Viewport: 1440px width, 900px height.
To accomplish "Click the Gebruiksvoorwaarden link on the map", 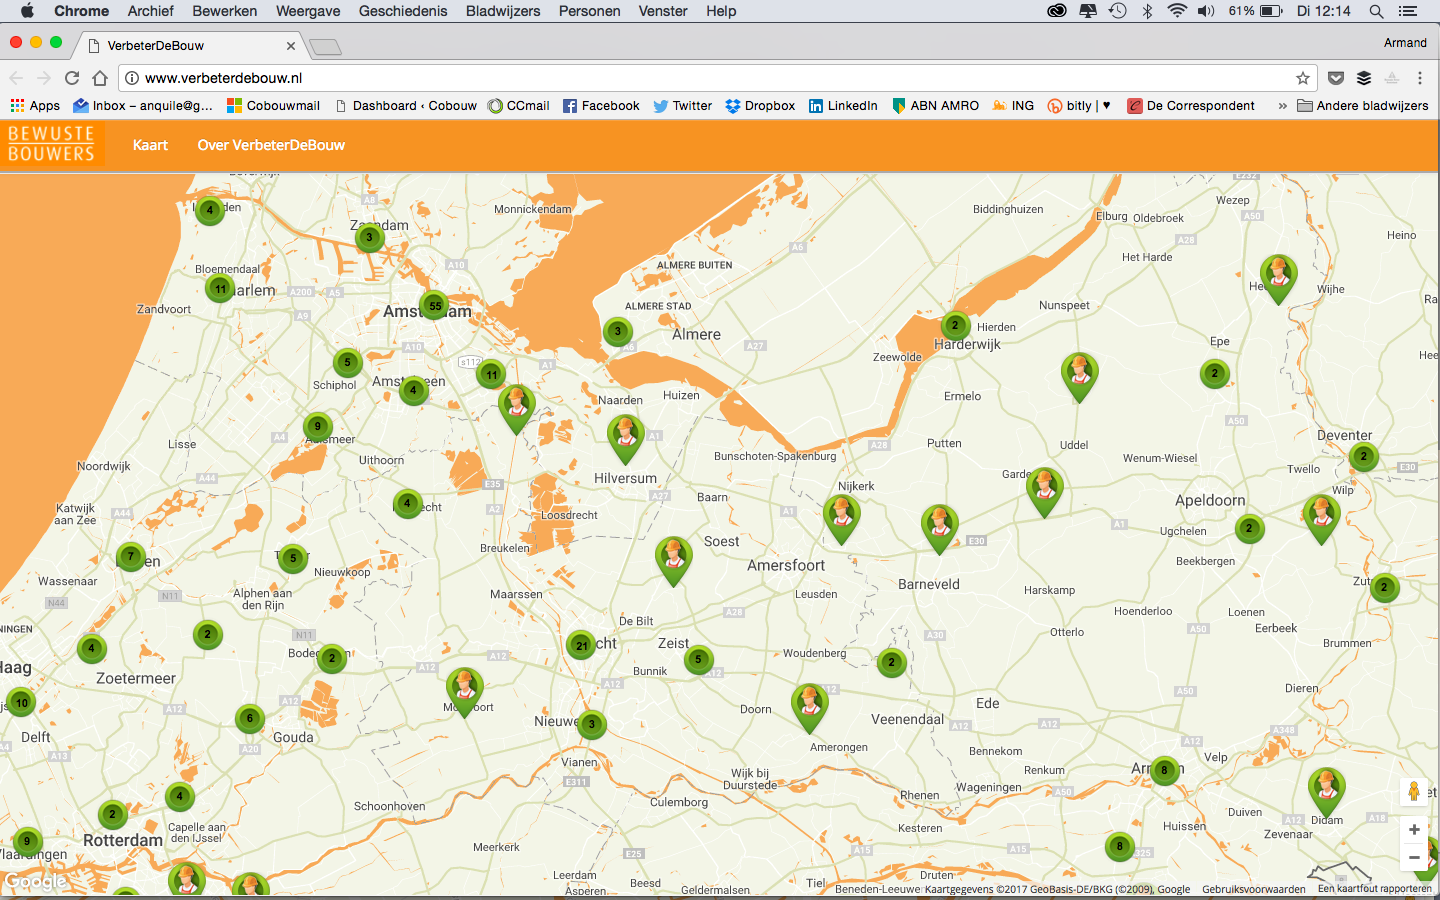I will pos(1253,889).
